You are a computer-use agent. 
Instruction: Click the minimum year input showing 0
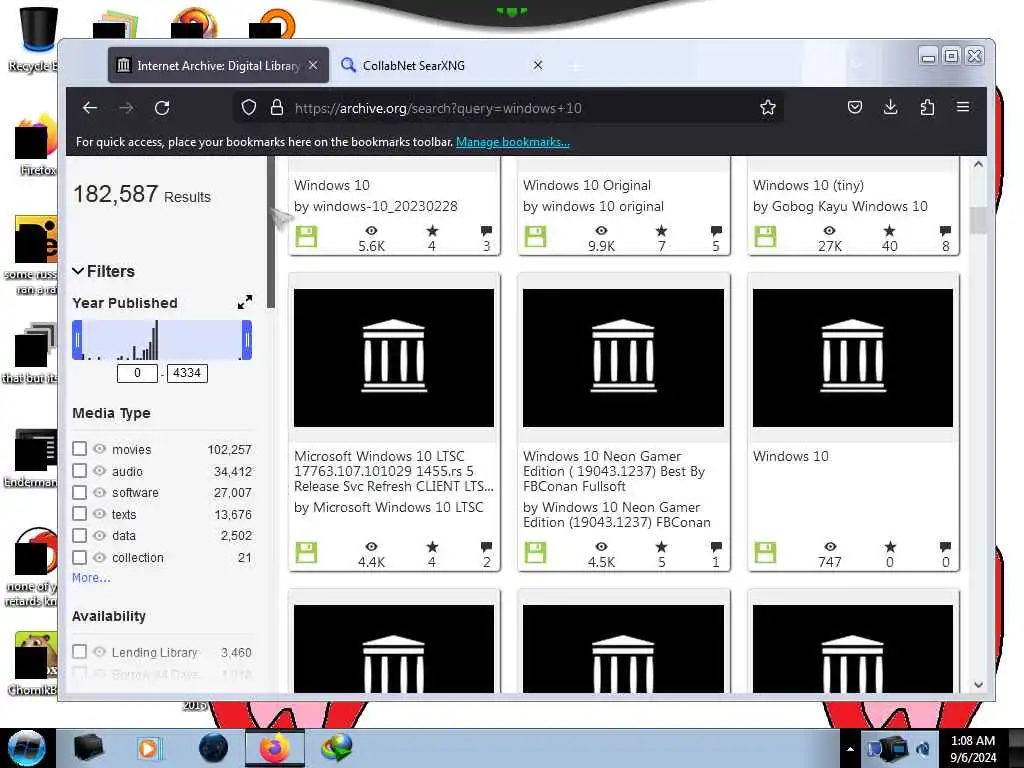137,373
